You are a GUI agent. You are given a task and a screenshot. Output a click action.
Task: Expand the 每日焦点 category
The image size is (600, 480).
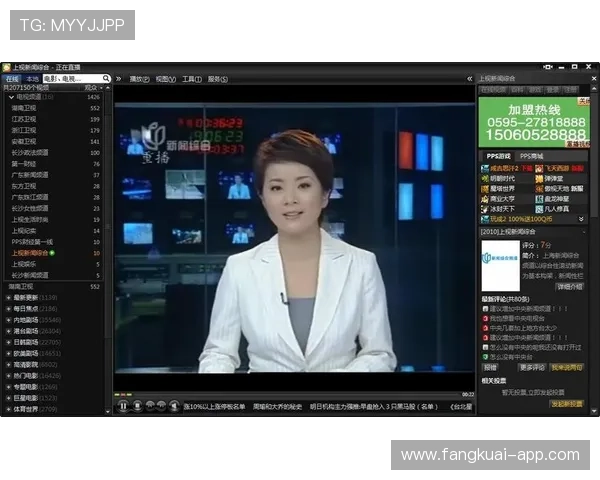tap(8, 309)
